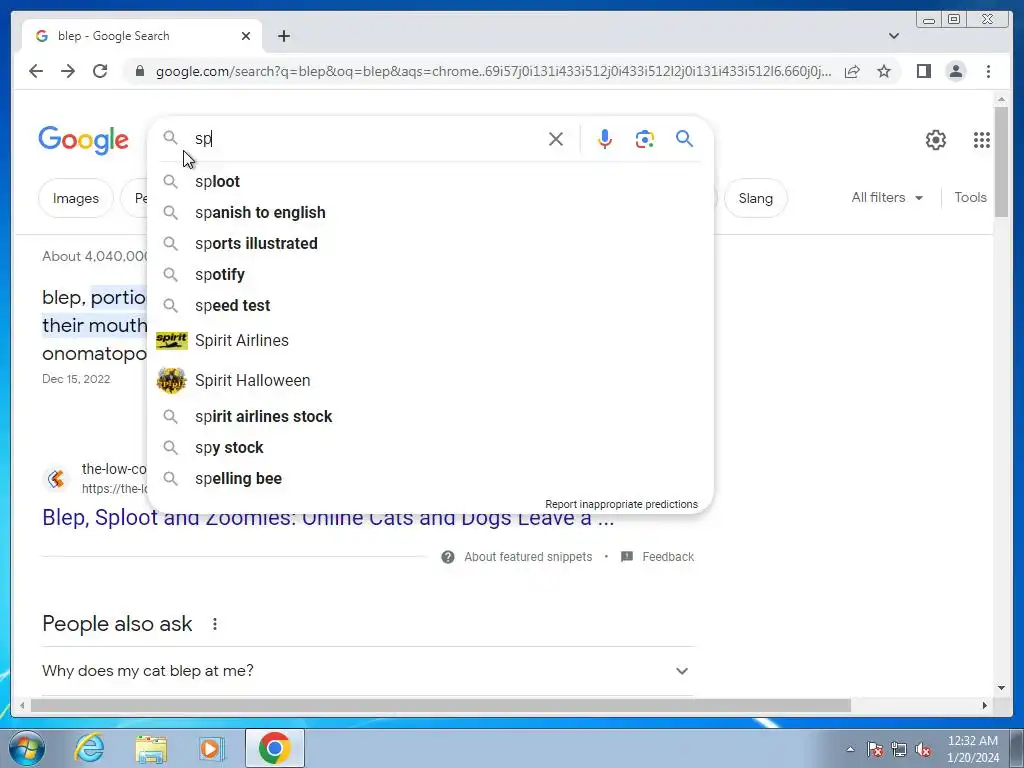Close the blep - Google Search tab
Viewport: 1024px width, 768px height.
click(246, 36)
